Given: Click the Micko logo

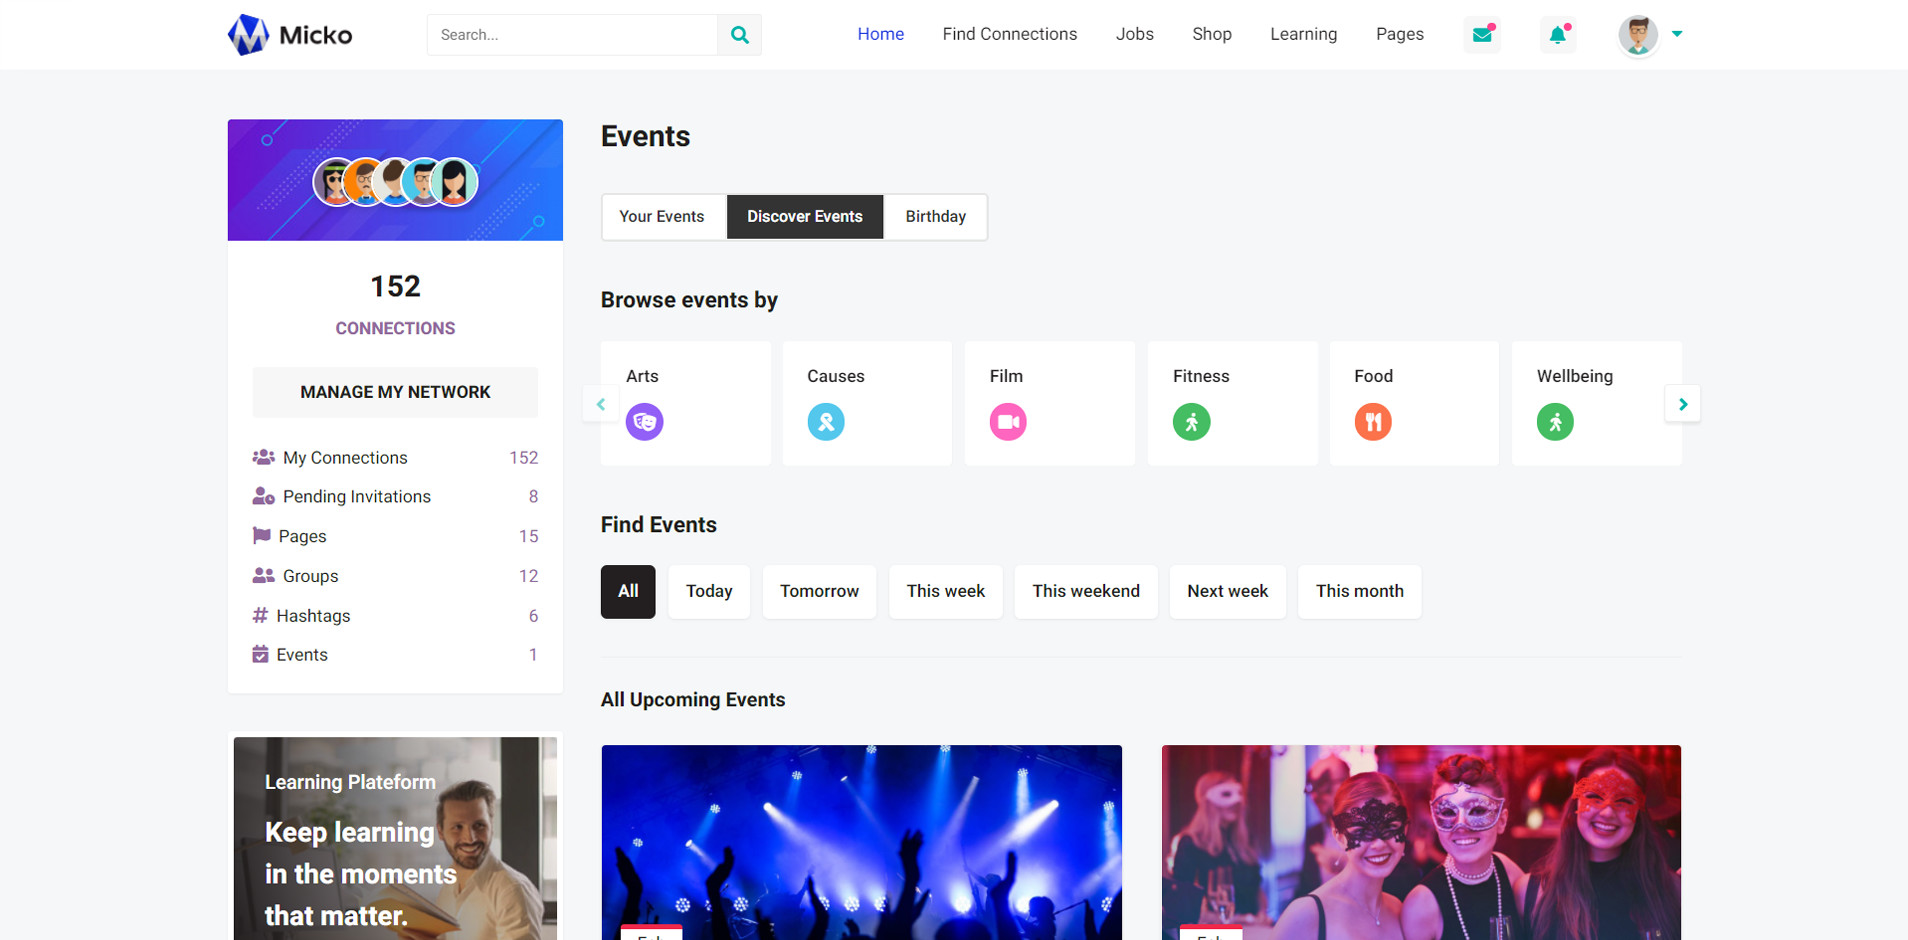Looking at the screenshot, I should point(290,35).
